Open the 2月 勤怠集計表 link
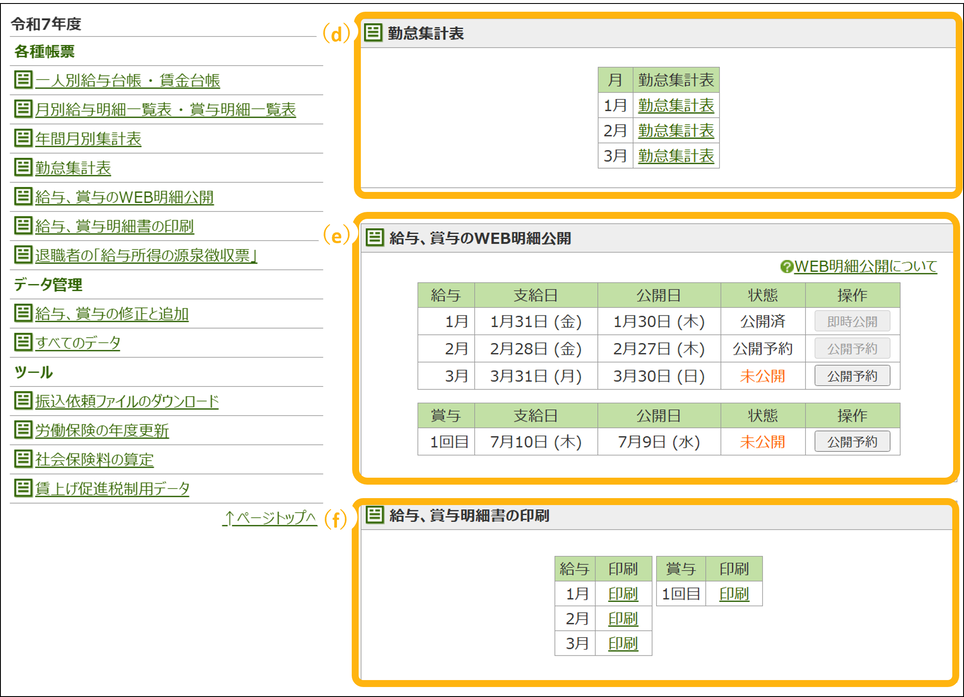This screenshot has width=964, height=697. [676, 131]
